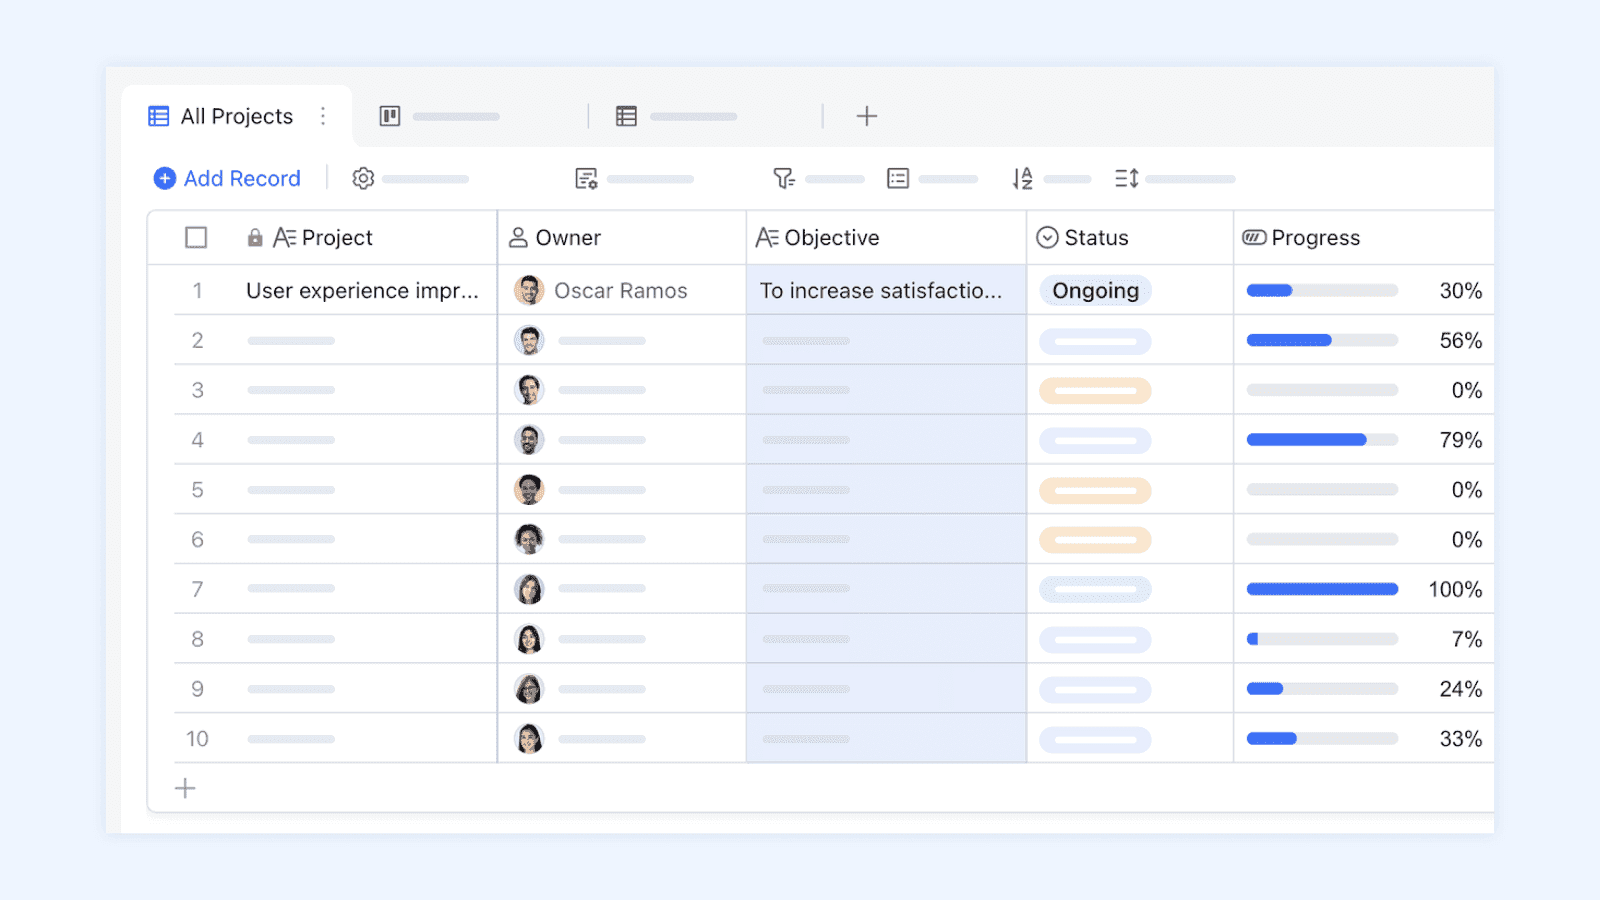Open the kebab menu next to All Projects
The image size is (1600, 900).
(323, 116)
